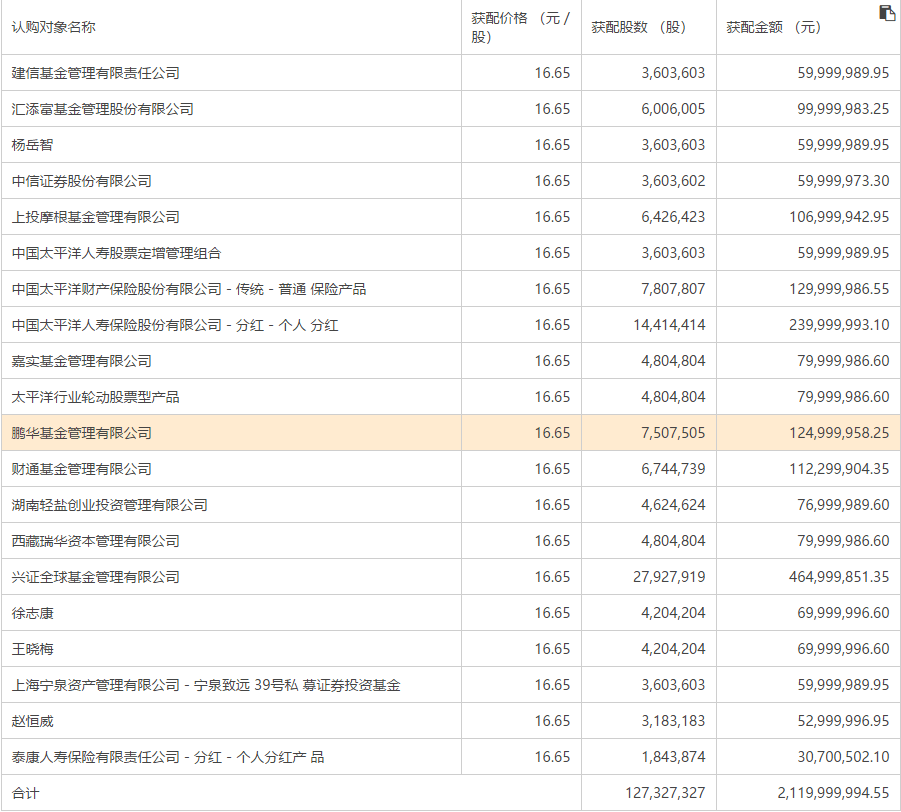Click share count 4,624,624

coord(673,505)
